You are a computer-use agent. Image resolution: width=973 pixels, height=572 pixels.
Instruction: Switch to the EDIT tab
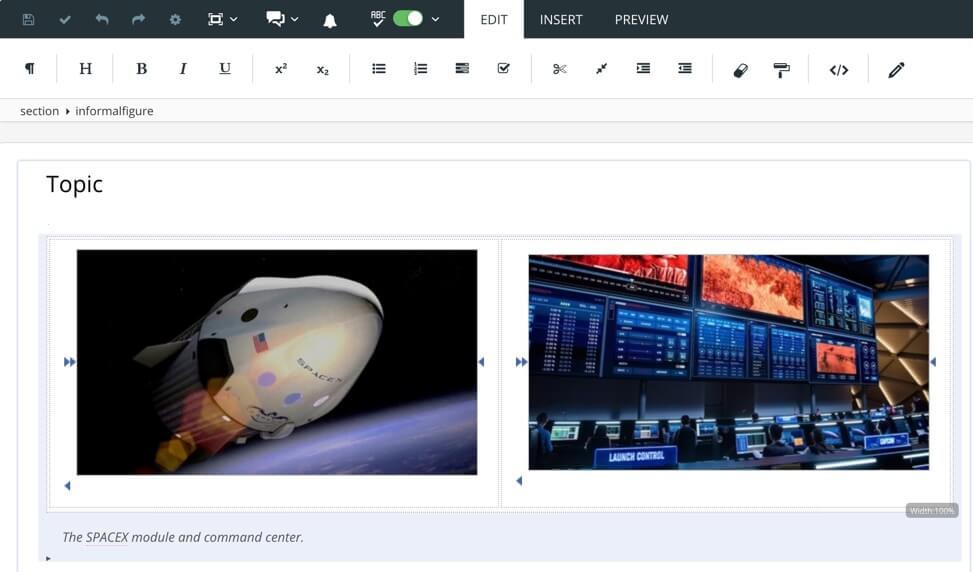(x=494, y=19)
